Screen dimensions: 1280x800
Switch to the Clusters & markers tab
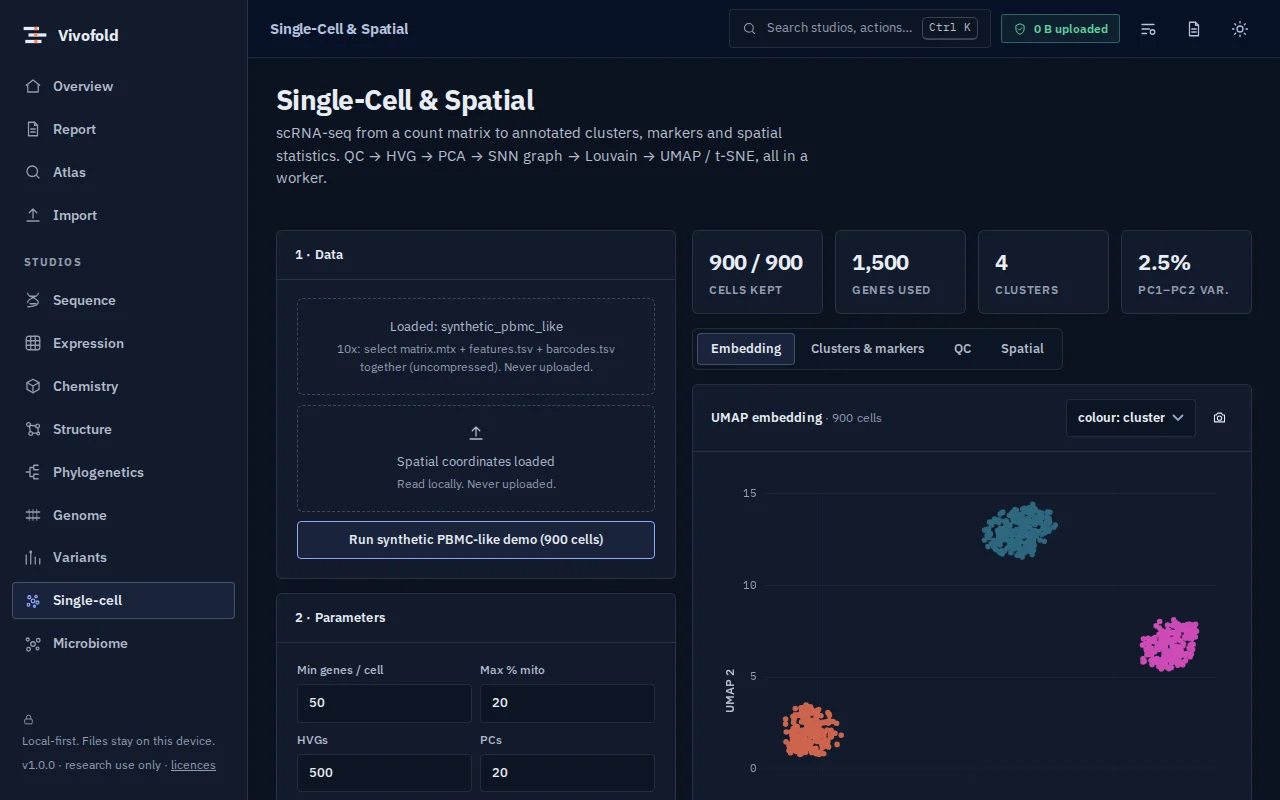(x=868, y=349)
